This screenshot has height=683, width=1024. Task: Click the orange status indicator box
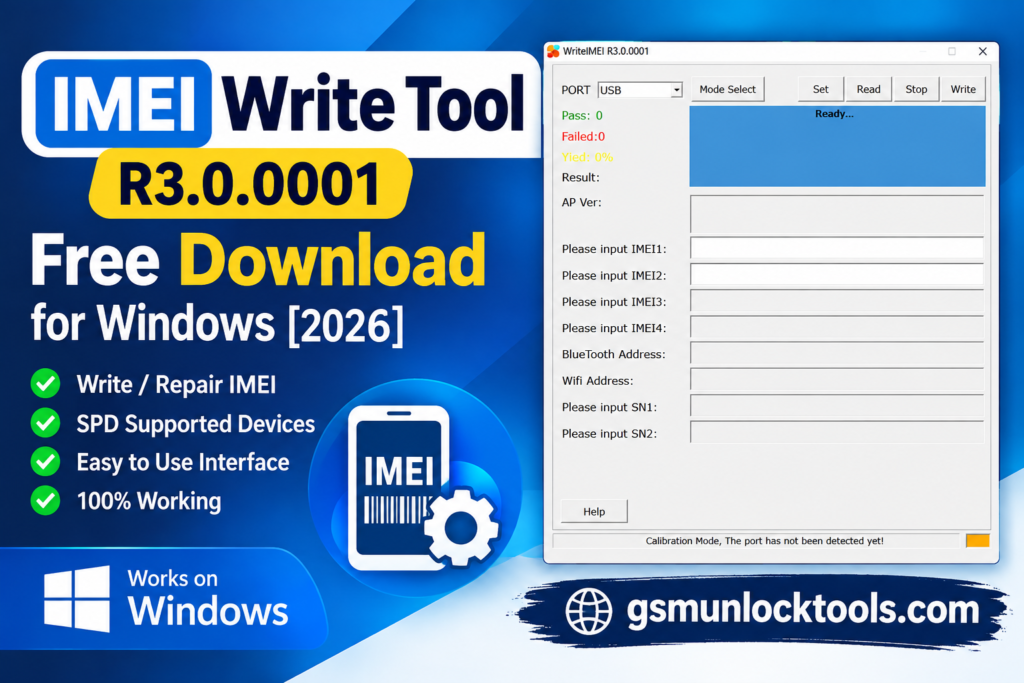pos(978,541)
